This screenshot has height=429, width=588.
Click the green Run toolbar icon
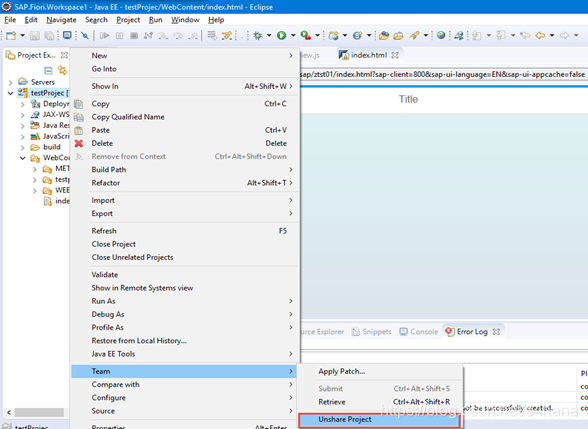point(281,36)
